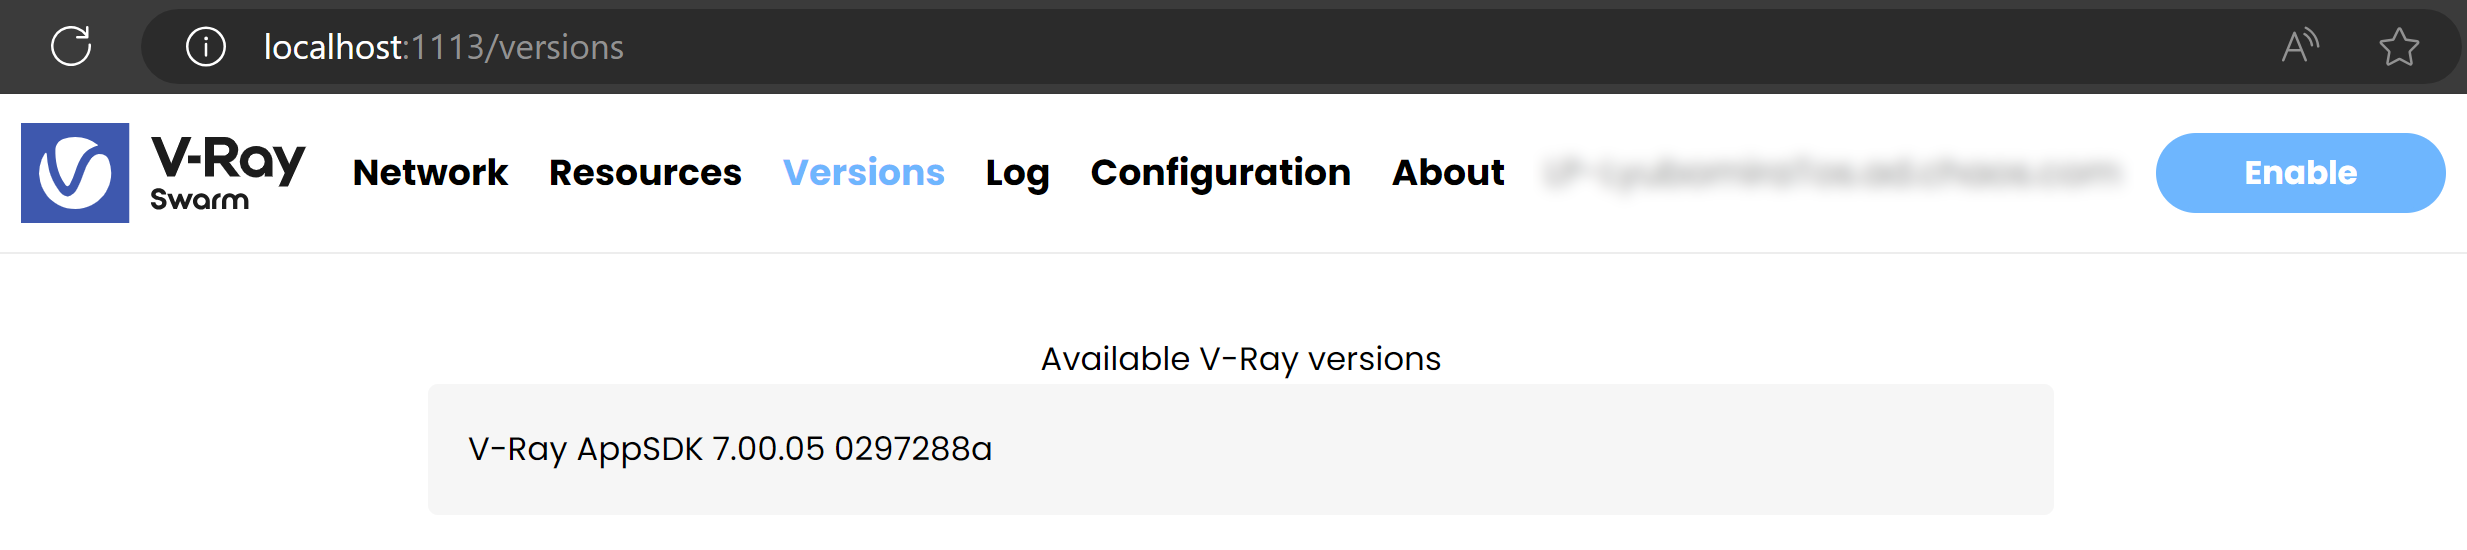Add page to favorites with star icon
Screen dimensions: 2467x550
pyautogui.click(x=2398, y=47)
